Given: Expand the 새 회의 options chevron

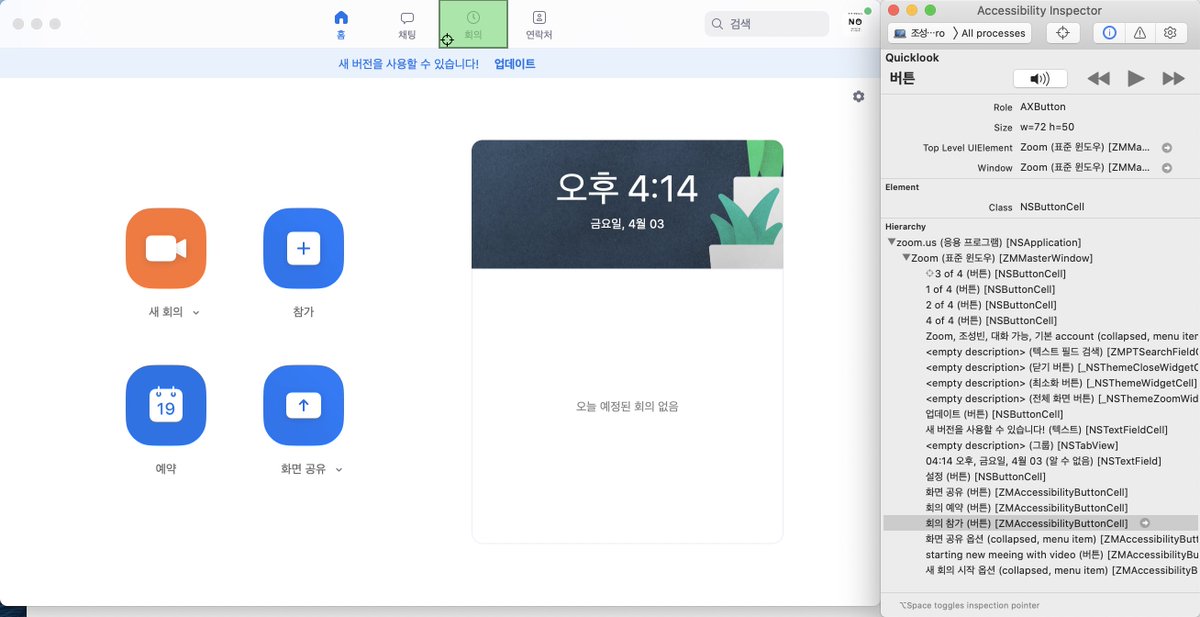Looking at the screenshot, I should (196, 313).
